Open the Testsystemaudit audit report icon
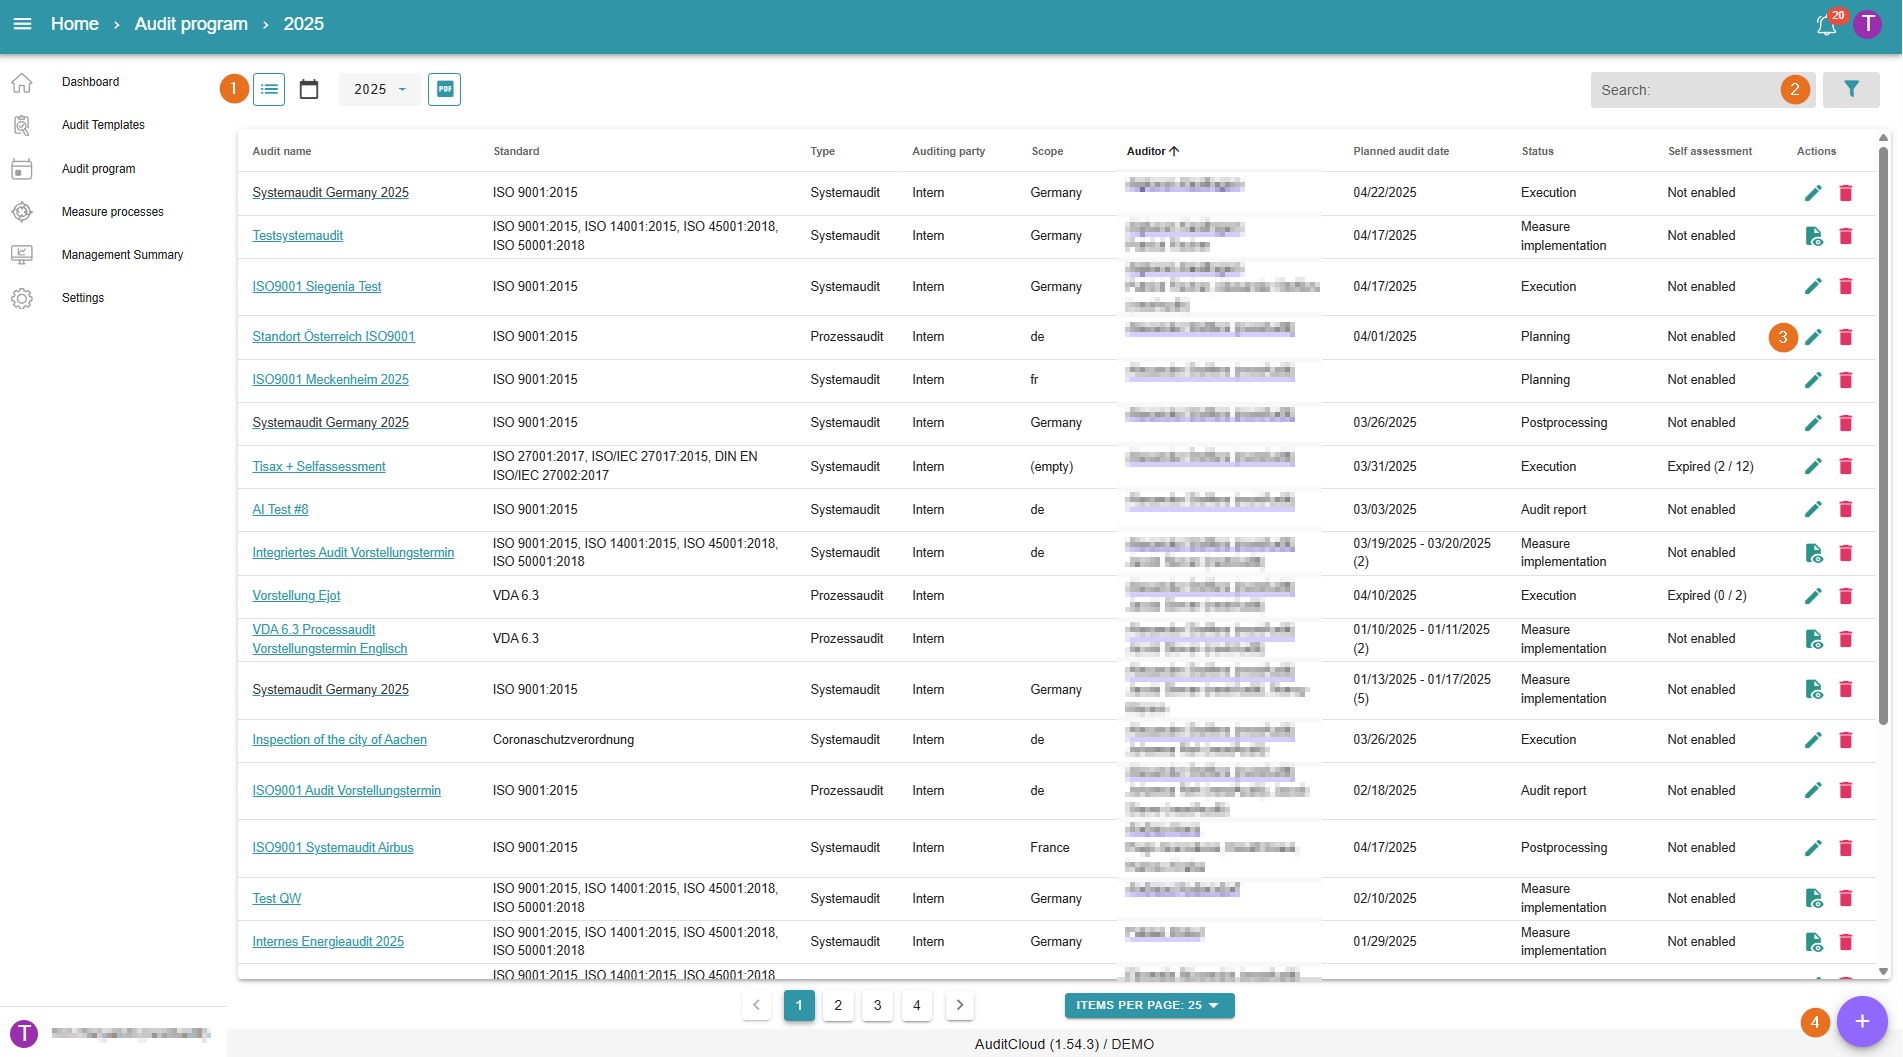Viewport: 1903px width, 1057px height. pyautogui.click(x=1813, y=236)
